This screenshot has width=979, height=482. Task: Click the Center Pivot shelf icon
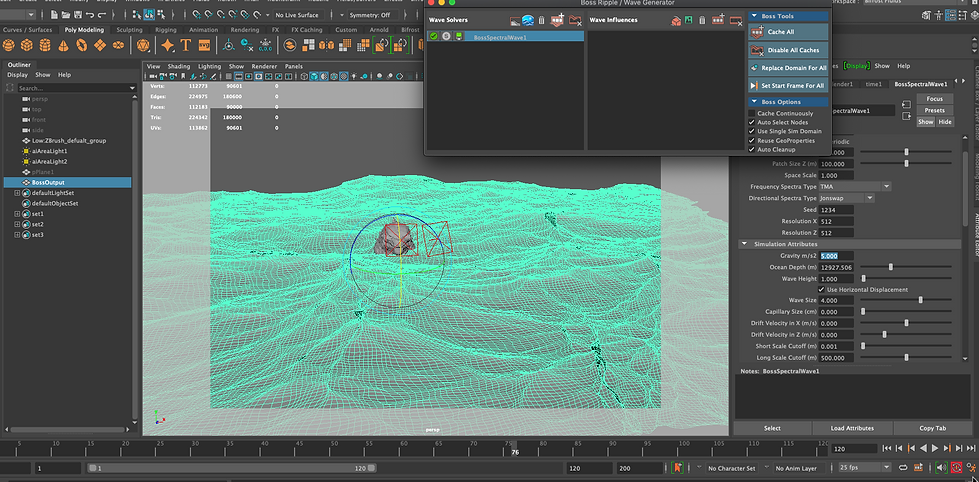[229, 45]
